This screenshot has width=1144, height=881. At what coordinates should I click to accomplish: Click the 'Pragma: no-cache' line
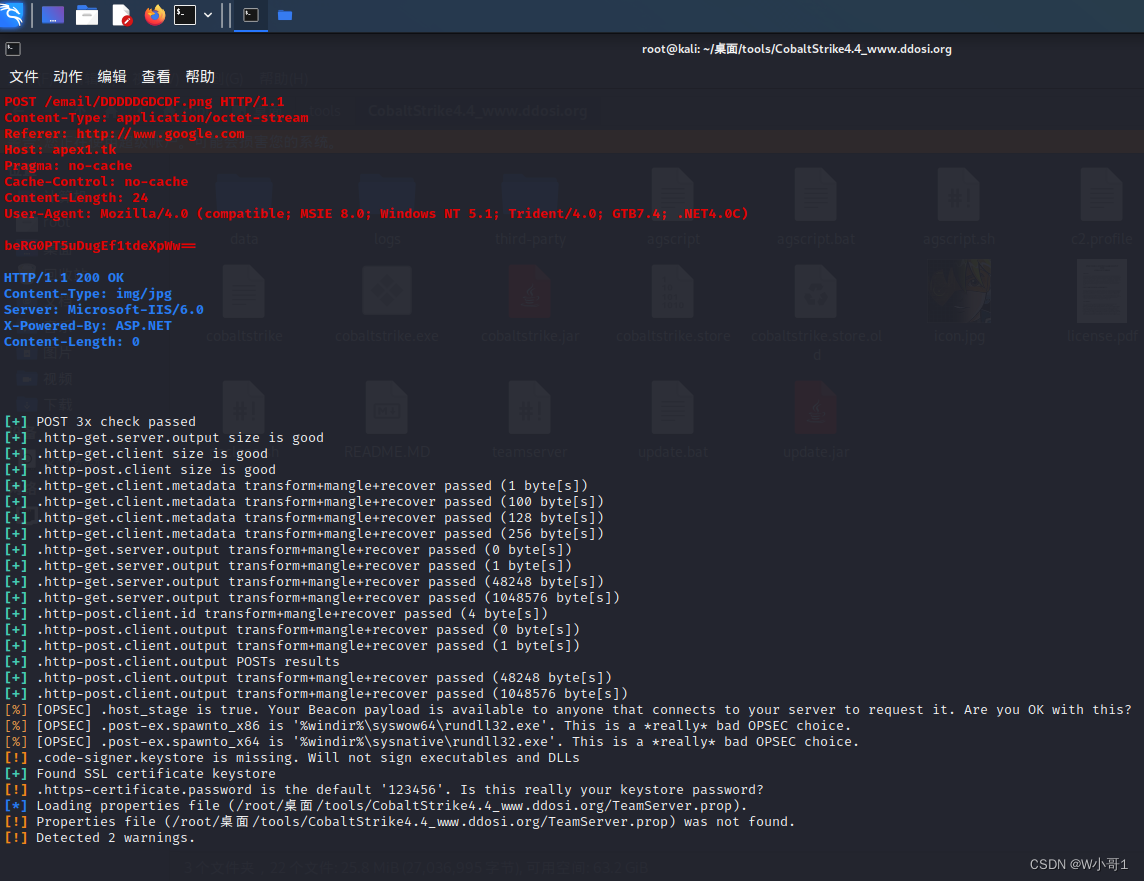coord(68,166)
